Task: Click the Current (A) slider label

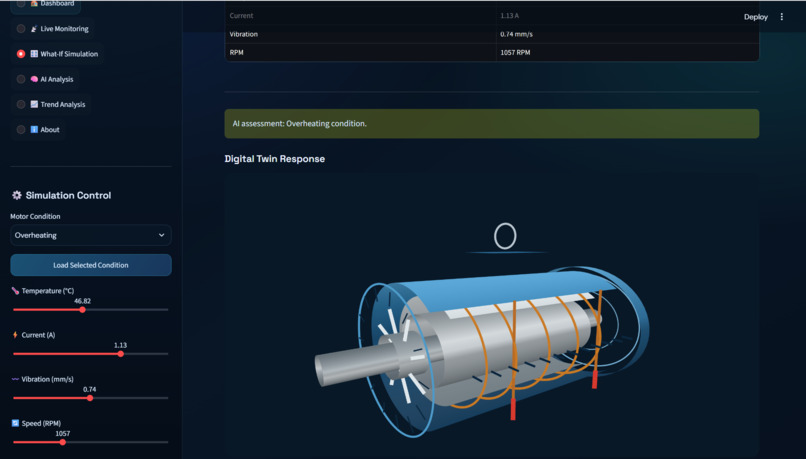Action: click(x=38, y=335)
